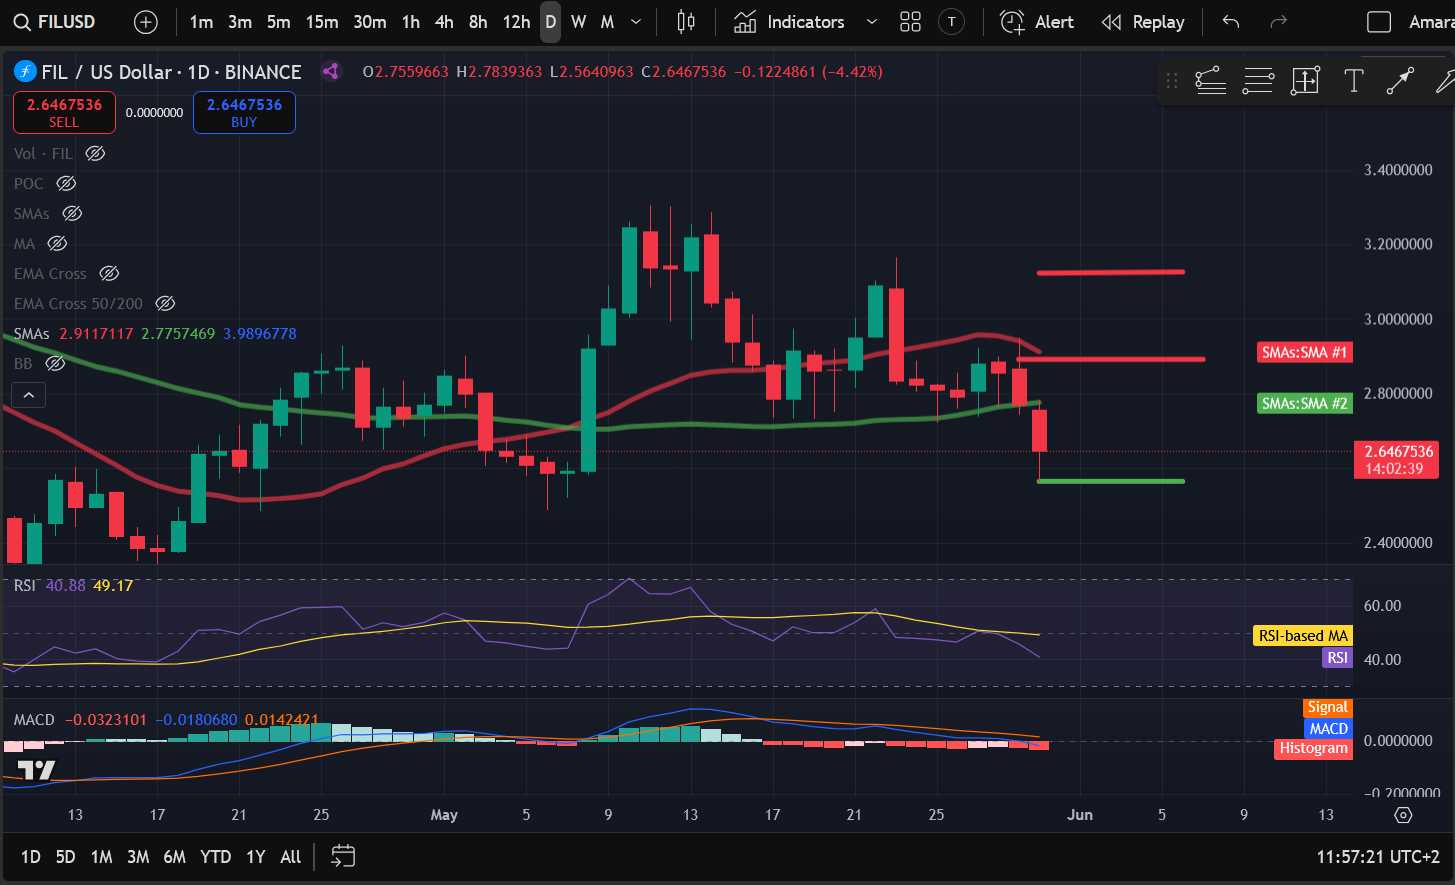This screenshot has width=1455, height=885.
Task: Expand the timeframe interval dropdown arrow
Action: [636, 22]
